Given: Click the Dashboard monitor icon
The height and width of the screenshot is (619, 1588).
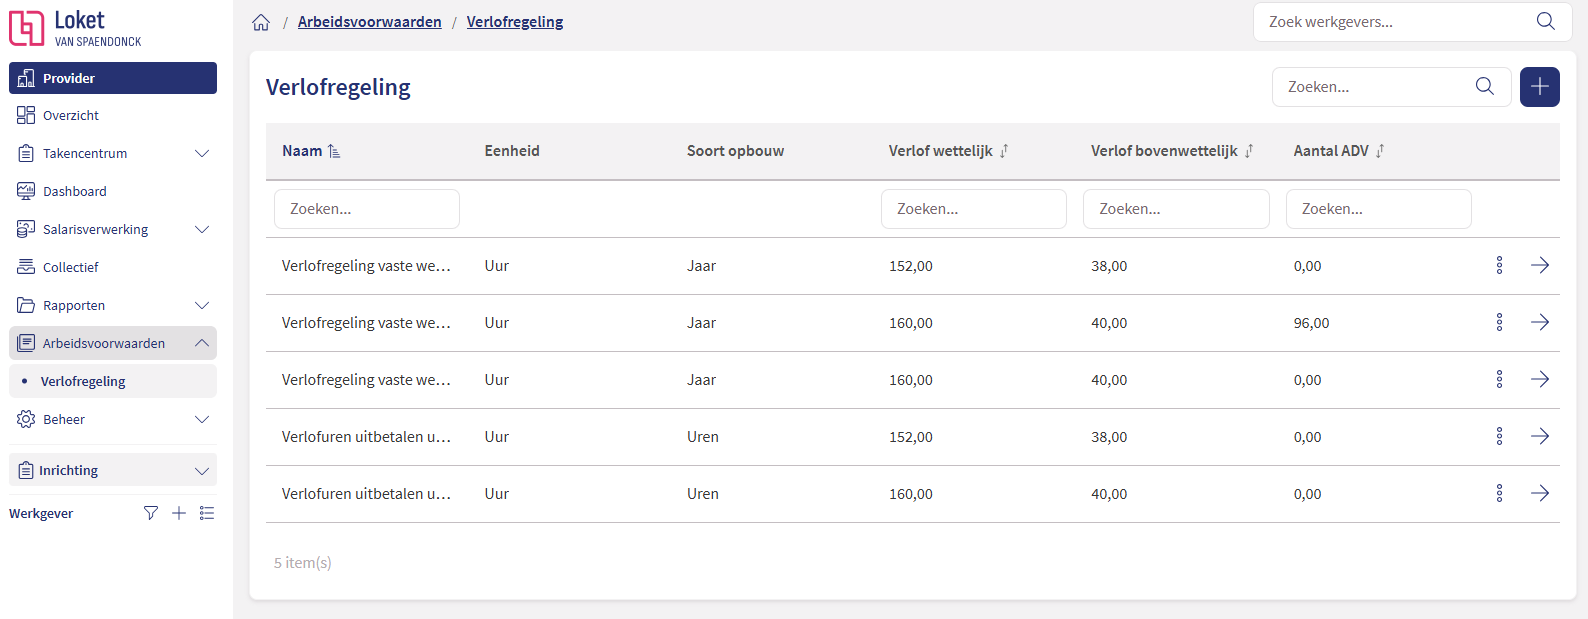Looking at the screenshot, I should click(26, 191).
